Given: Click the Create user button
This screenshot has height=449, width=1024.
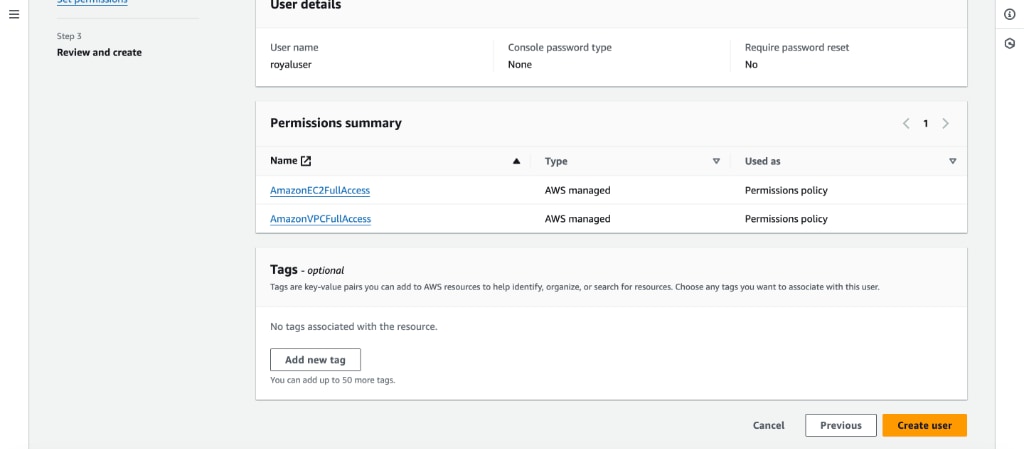Looking at the screenshot, I should [924, 426].
